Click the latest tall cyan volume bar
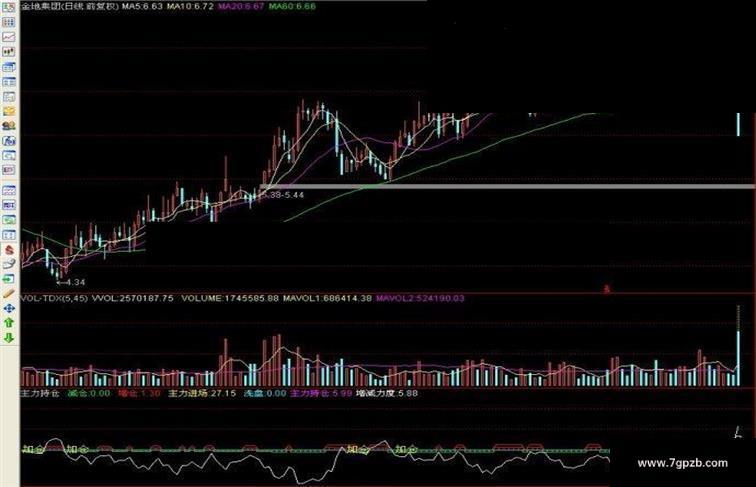The height and width of the screenshot is (487, 756). (x=738, y=358)
